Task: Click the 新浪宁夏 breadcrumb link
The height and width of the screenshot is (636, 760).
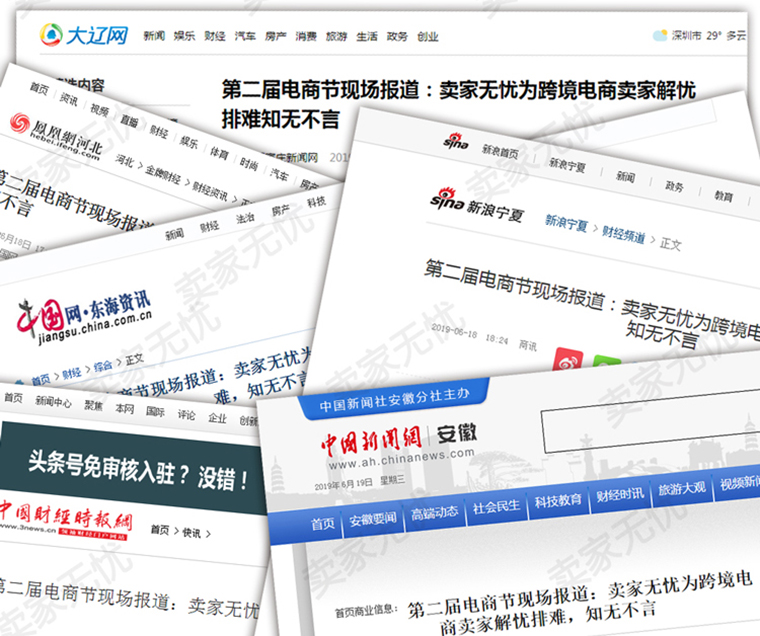Action: tap(566, 224)
